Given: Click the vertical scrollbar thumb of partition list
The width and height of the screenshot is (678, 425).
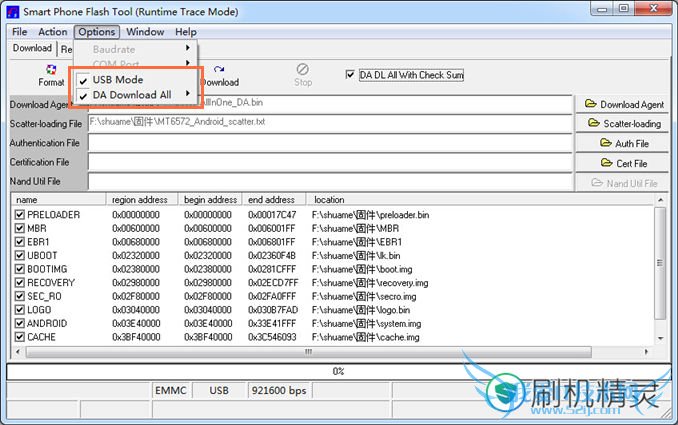Looking at the screenshot, I should click(x=660, y=263).
